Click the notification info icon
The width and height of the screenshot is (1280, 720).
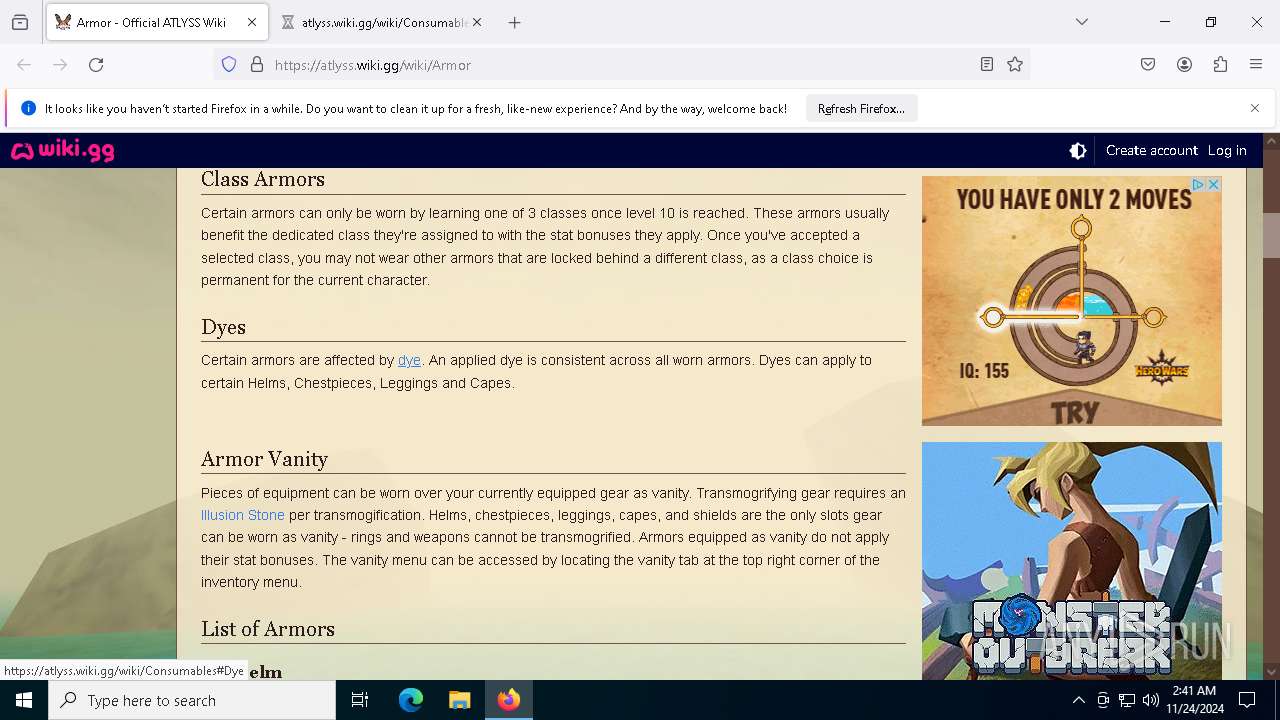tap(28, 109)
